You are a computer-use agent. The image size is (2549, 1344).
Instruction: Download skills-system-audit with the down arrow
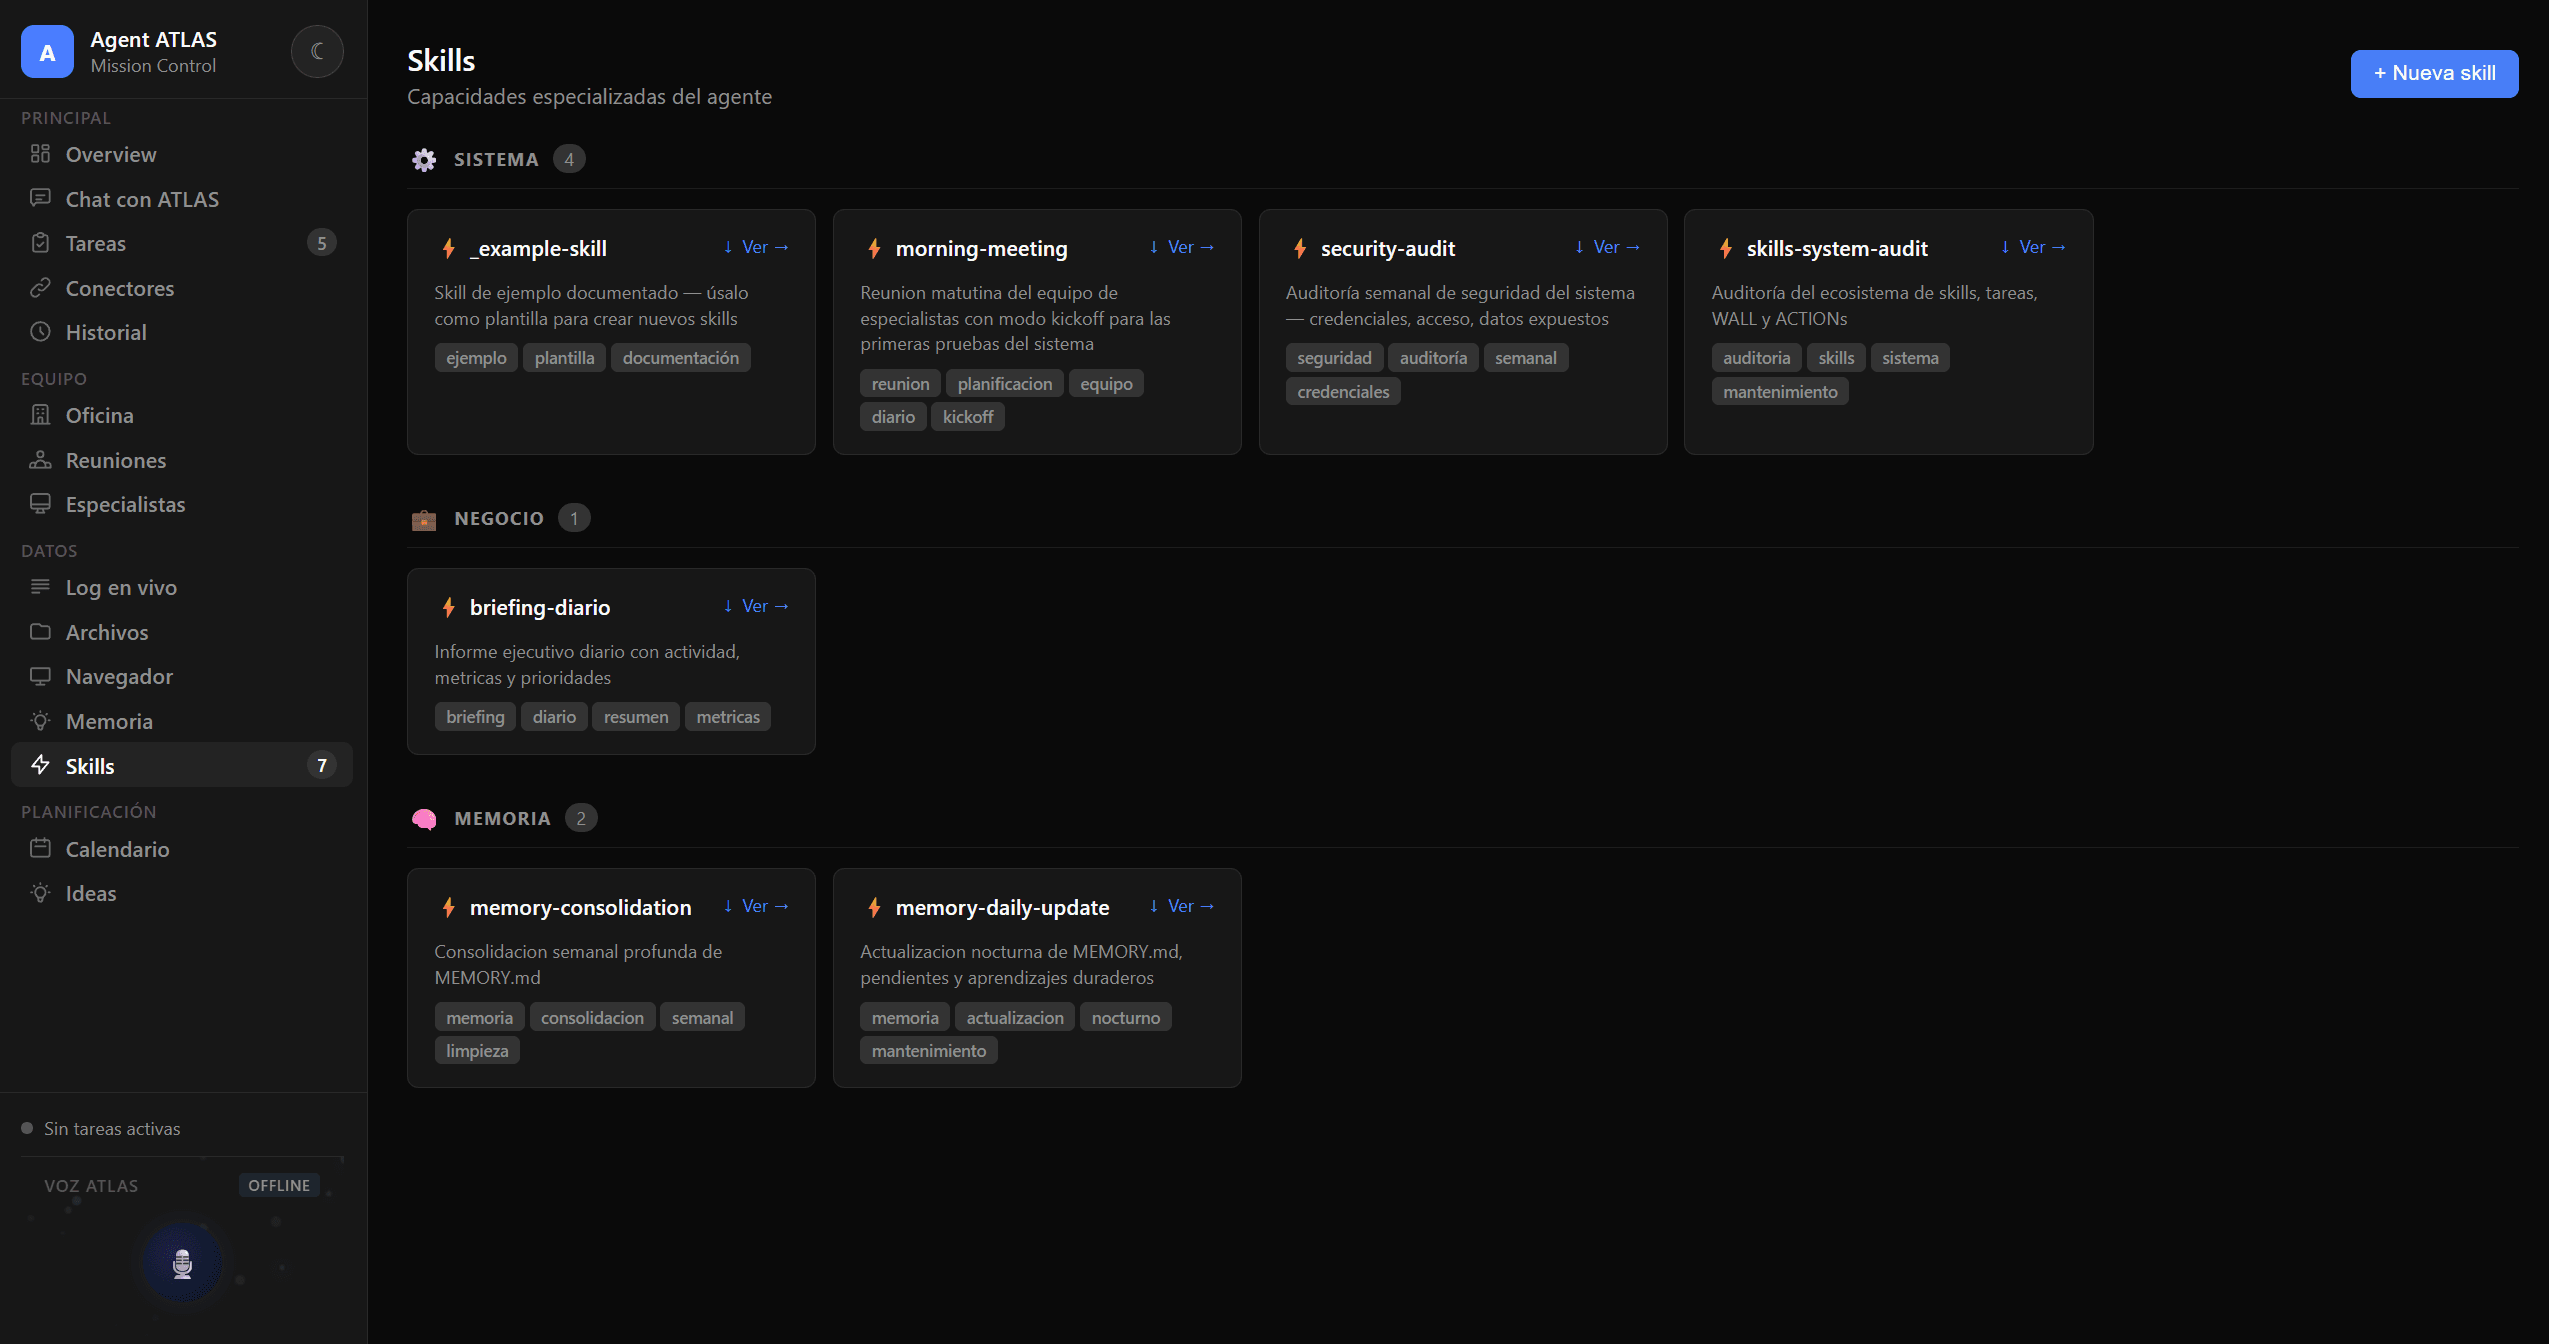[2005, 247]
